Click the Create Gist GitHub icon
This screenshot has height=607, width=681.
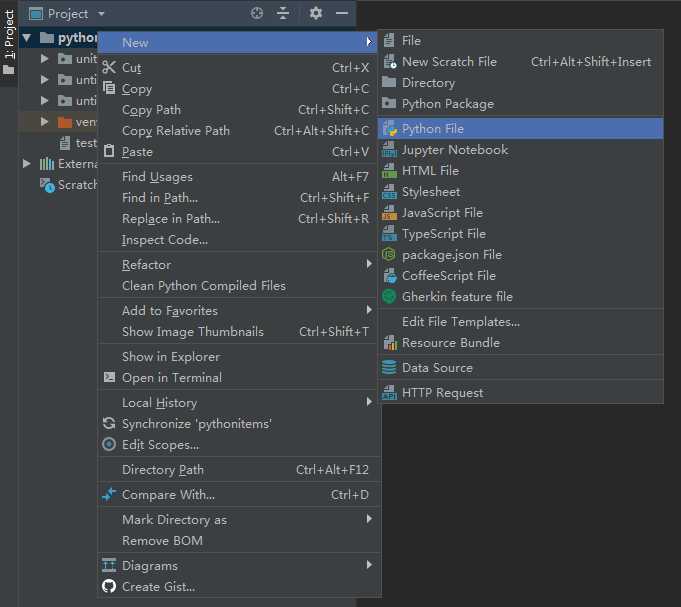(x=110, y=587)
